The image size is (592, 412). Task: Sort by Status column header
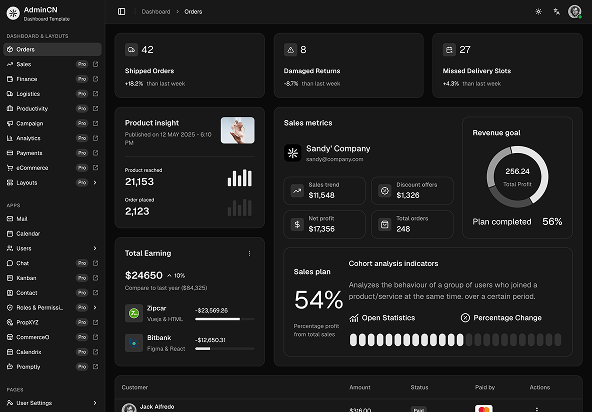tap(419, 387)
